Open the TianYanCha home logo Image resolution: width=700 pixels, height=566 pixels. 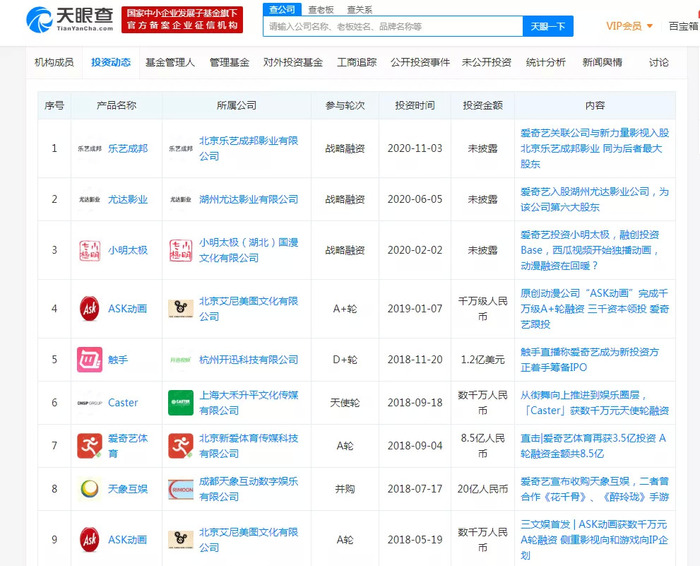point(70,20)
